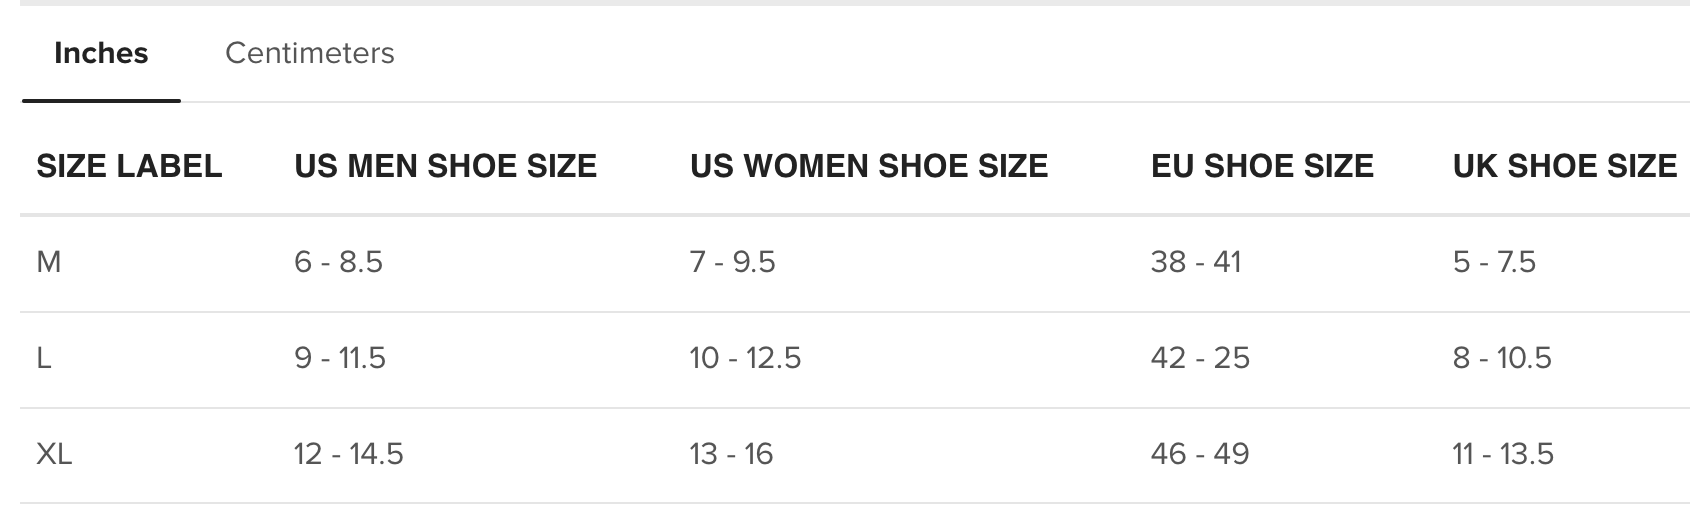The image size is (1690, 506).
Task: Click the UK 5 - 7.5 cell
Action: 1494,262
